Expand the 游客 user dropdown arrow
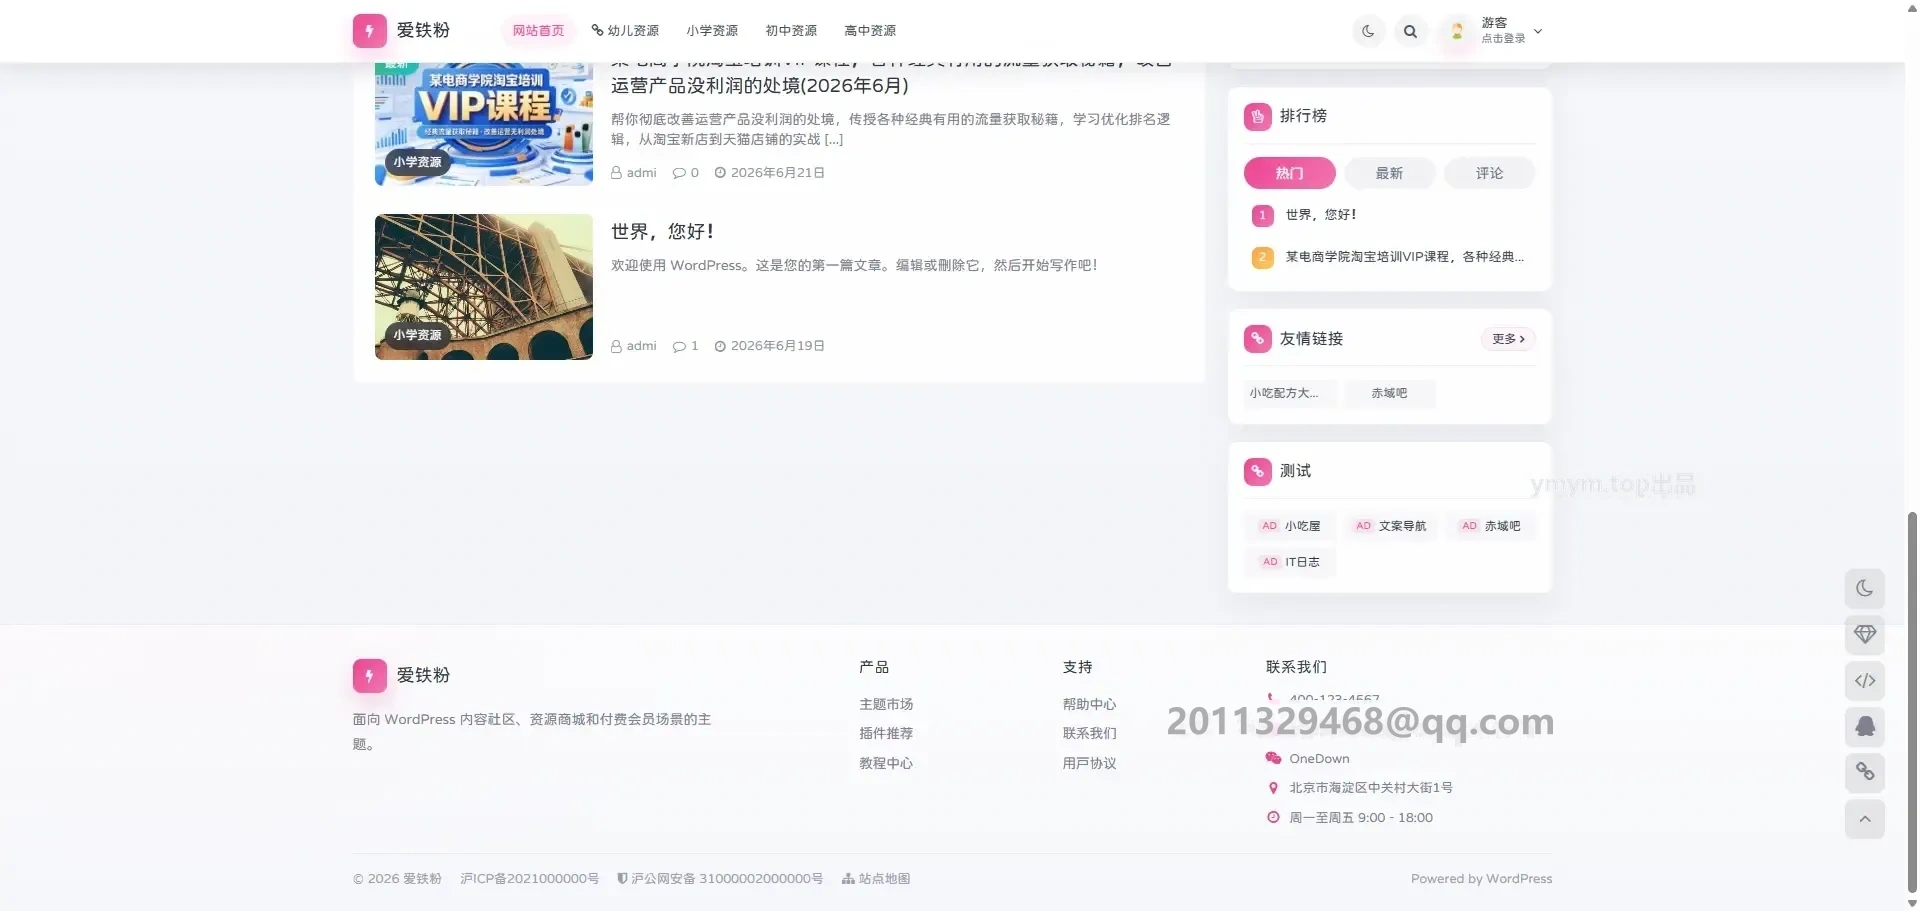This screenshot has width=1920, height=911. 1538,31
